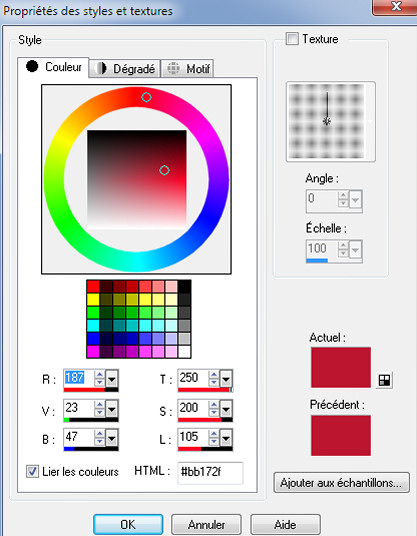Open the B value dropdown arrow
Viewport: 417px width, 536px height.
[x=112, y=438]
